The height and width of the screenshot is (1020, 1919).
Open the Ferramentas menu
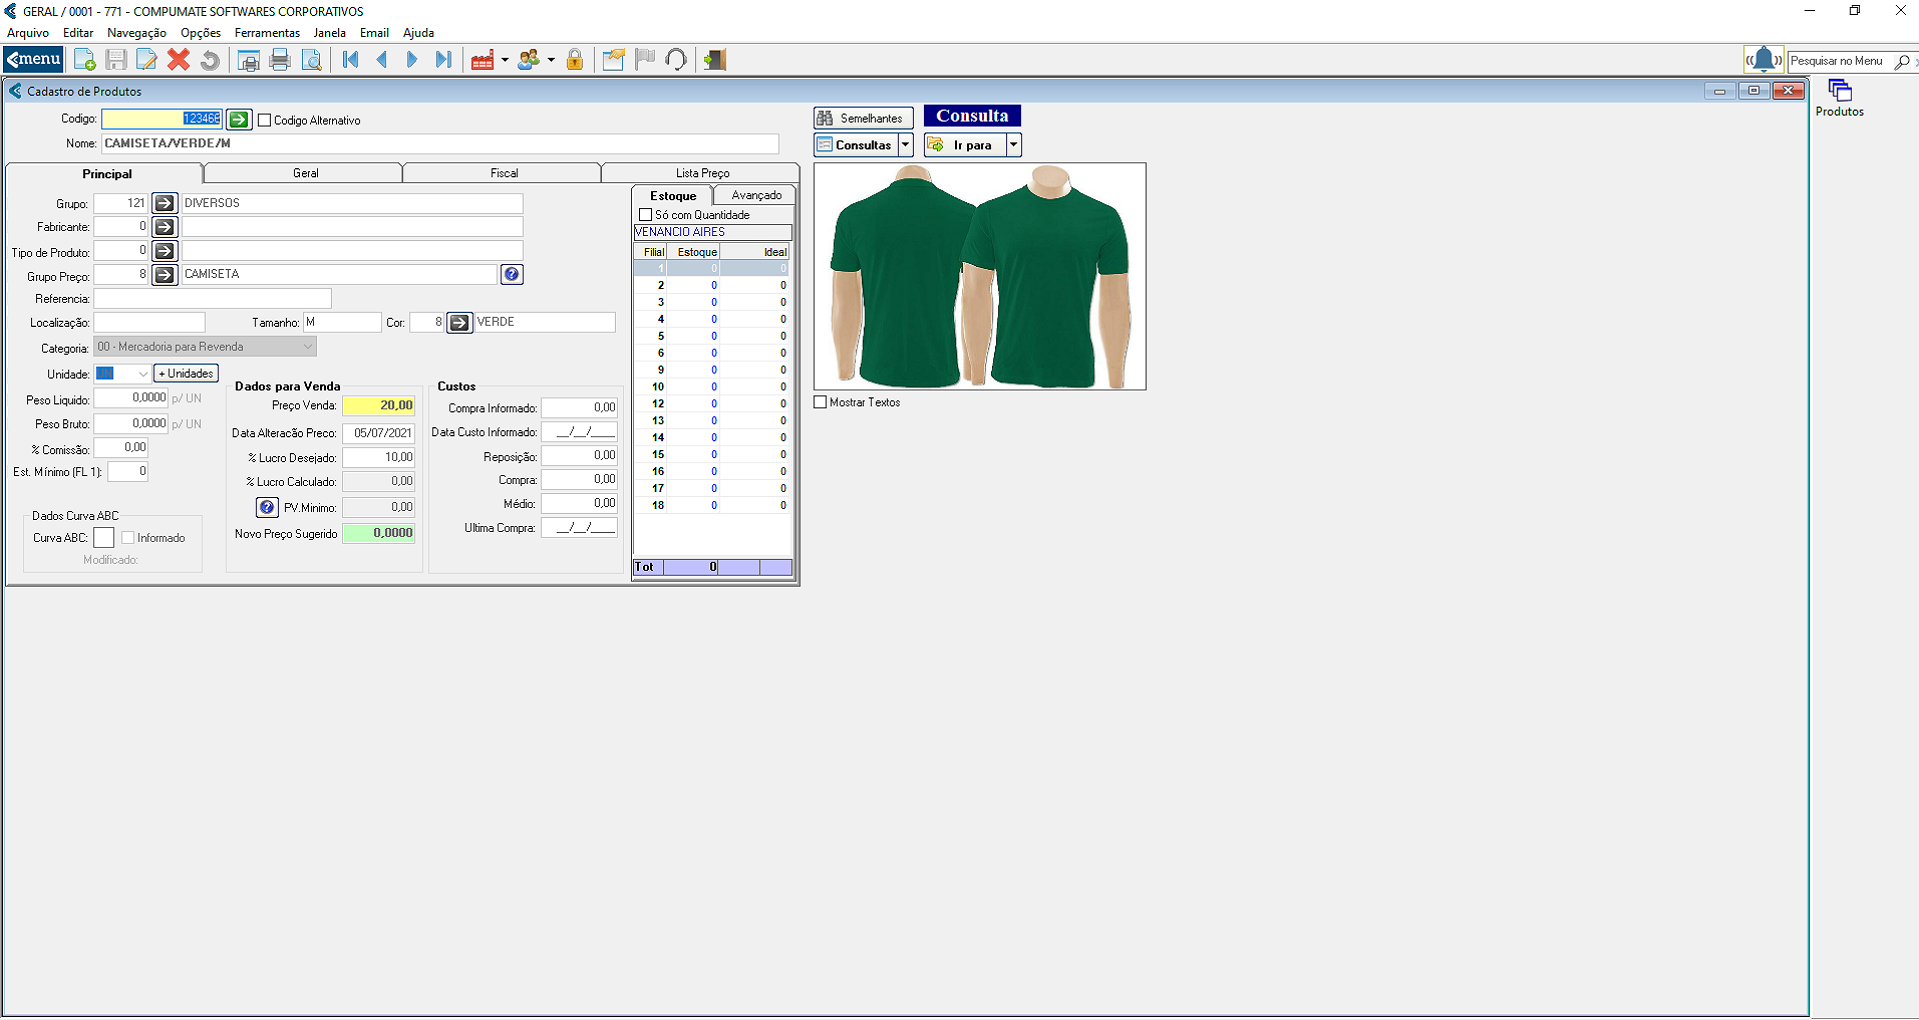tap(267, 33)
